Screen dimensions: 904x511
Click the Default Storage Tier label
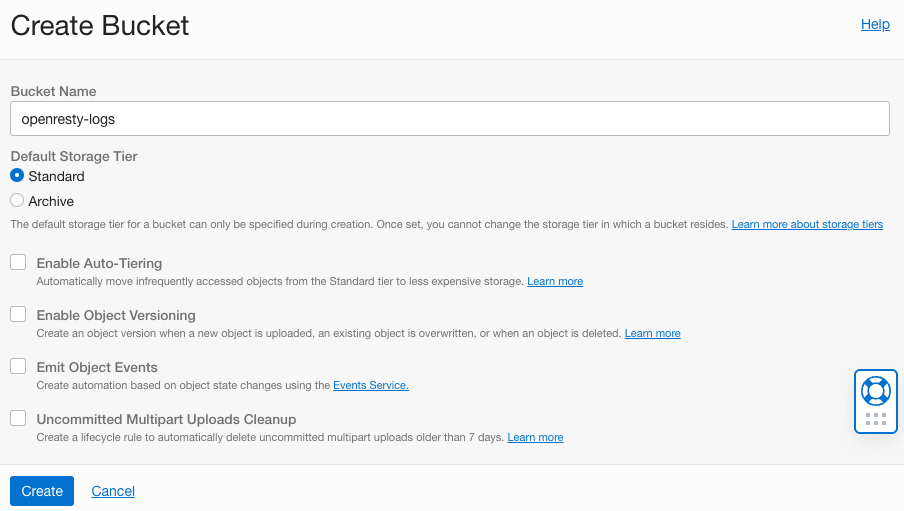[74, 156]
